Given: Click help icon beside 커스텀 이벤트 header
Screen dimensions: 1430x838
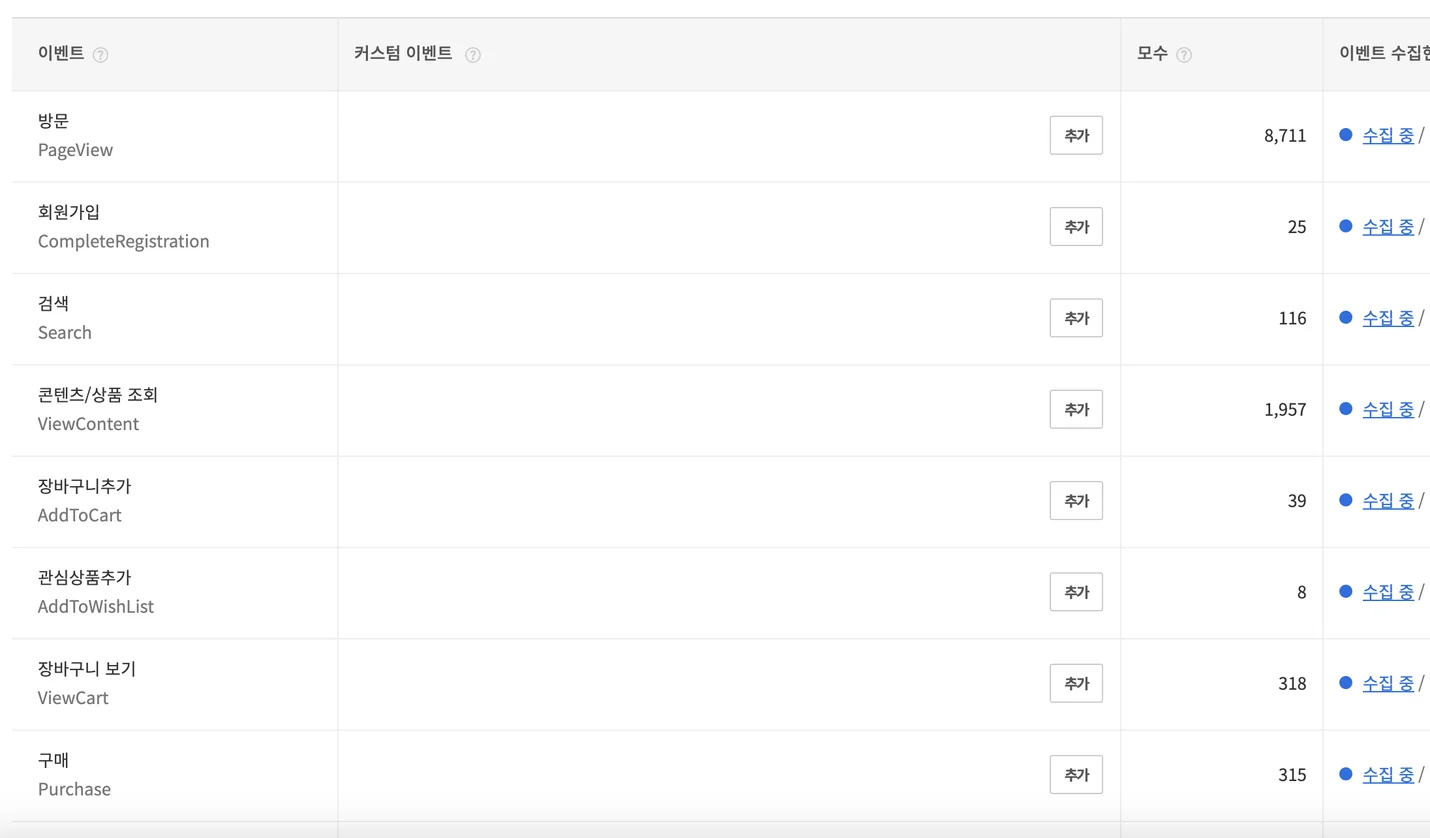Looking at the screenshot, I should click(473, 55).
